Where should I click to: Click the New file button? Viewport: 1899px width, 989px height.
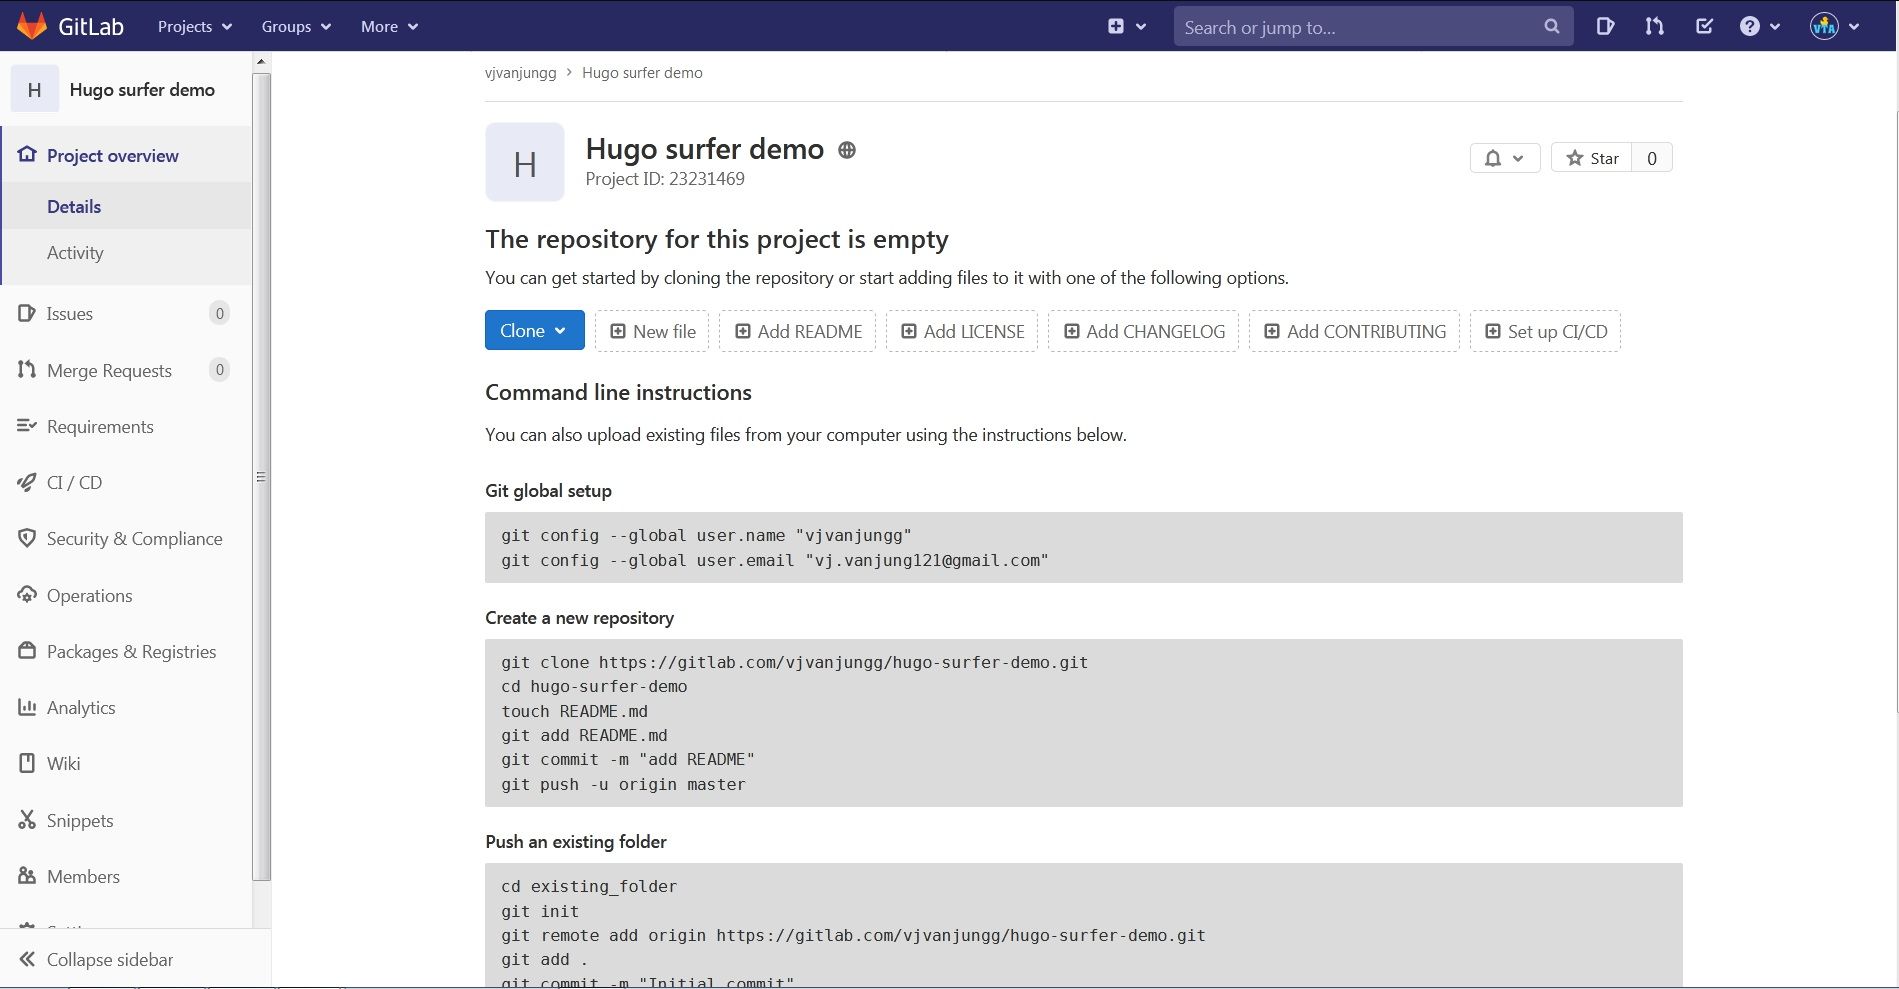pos(652,331)
